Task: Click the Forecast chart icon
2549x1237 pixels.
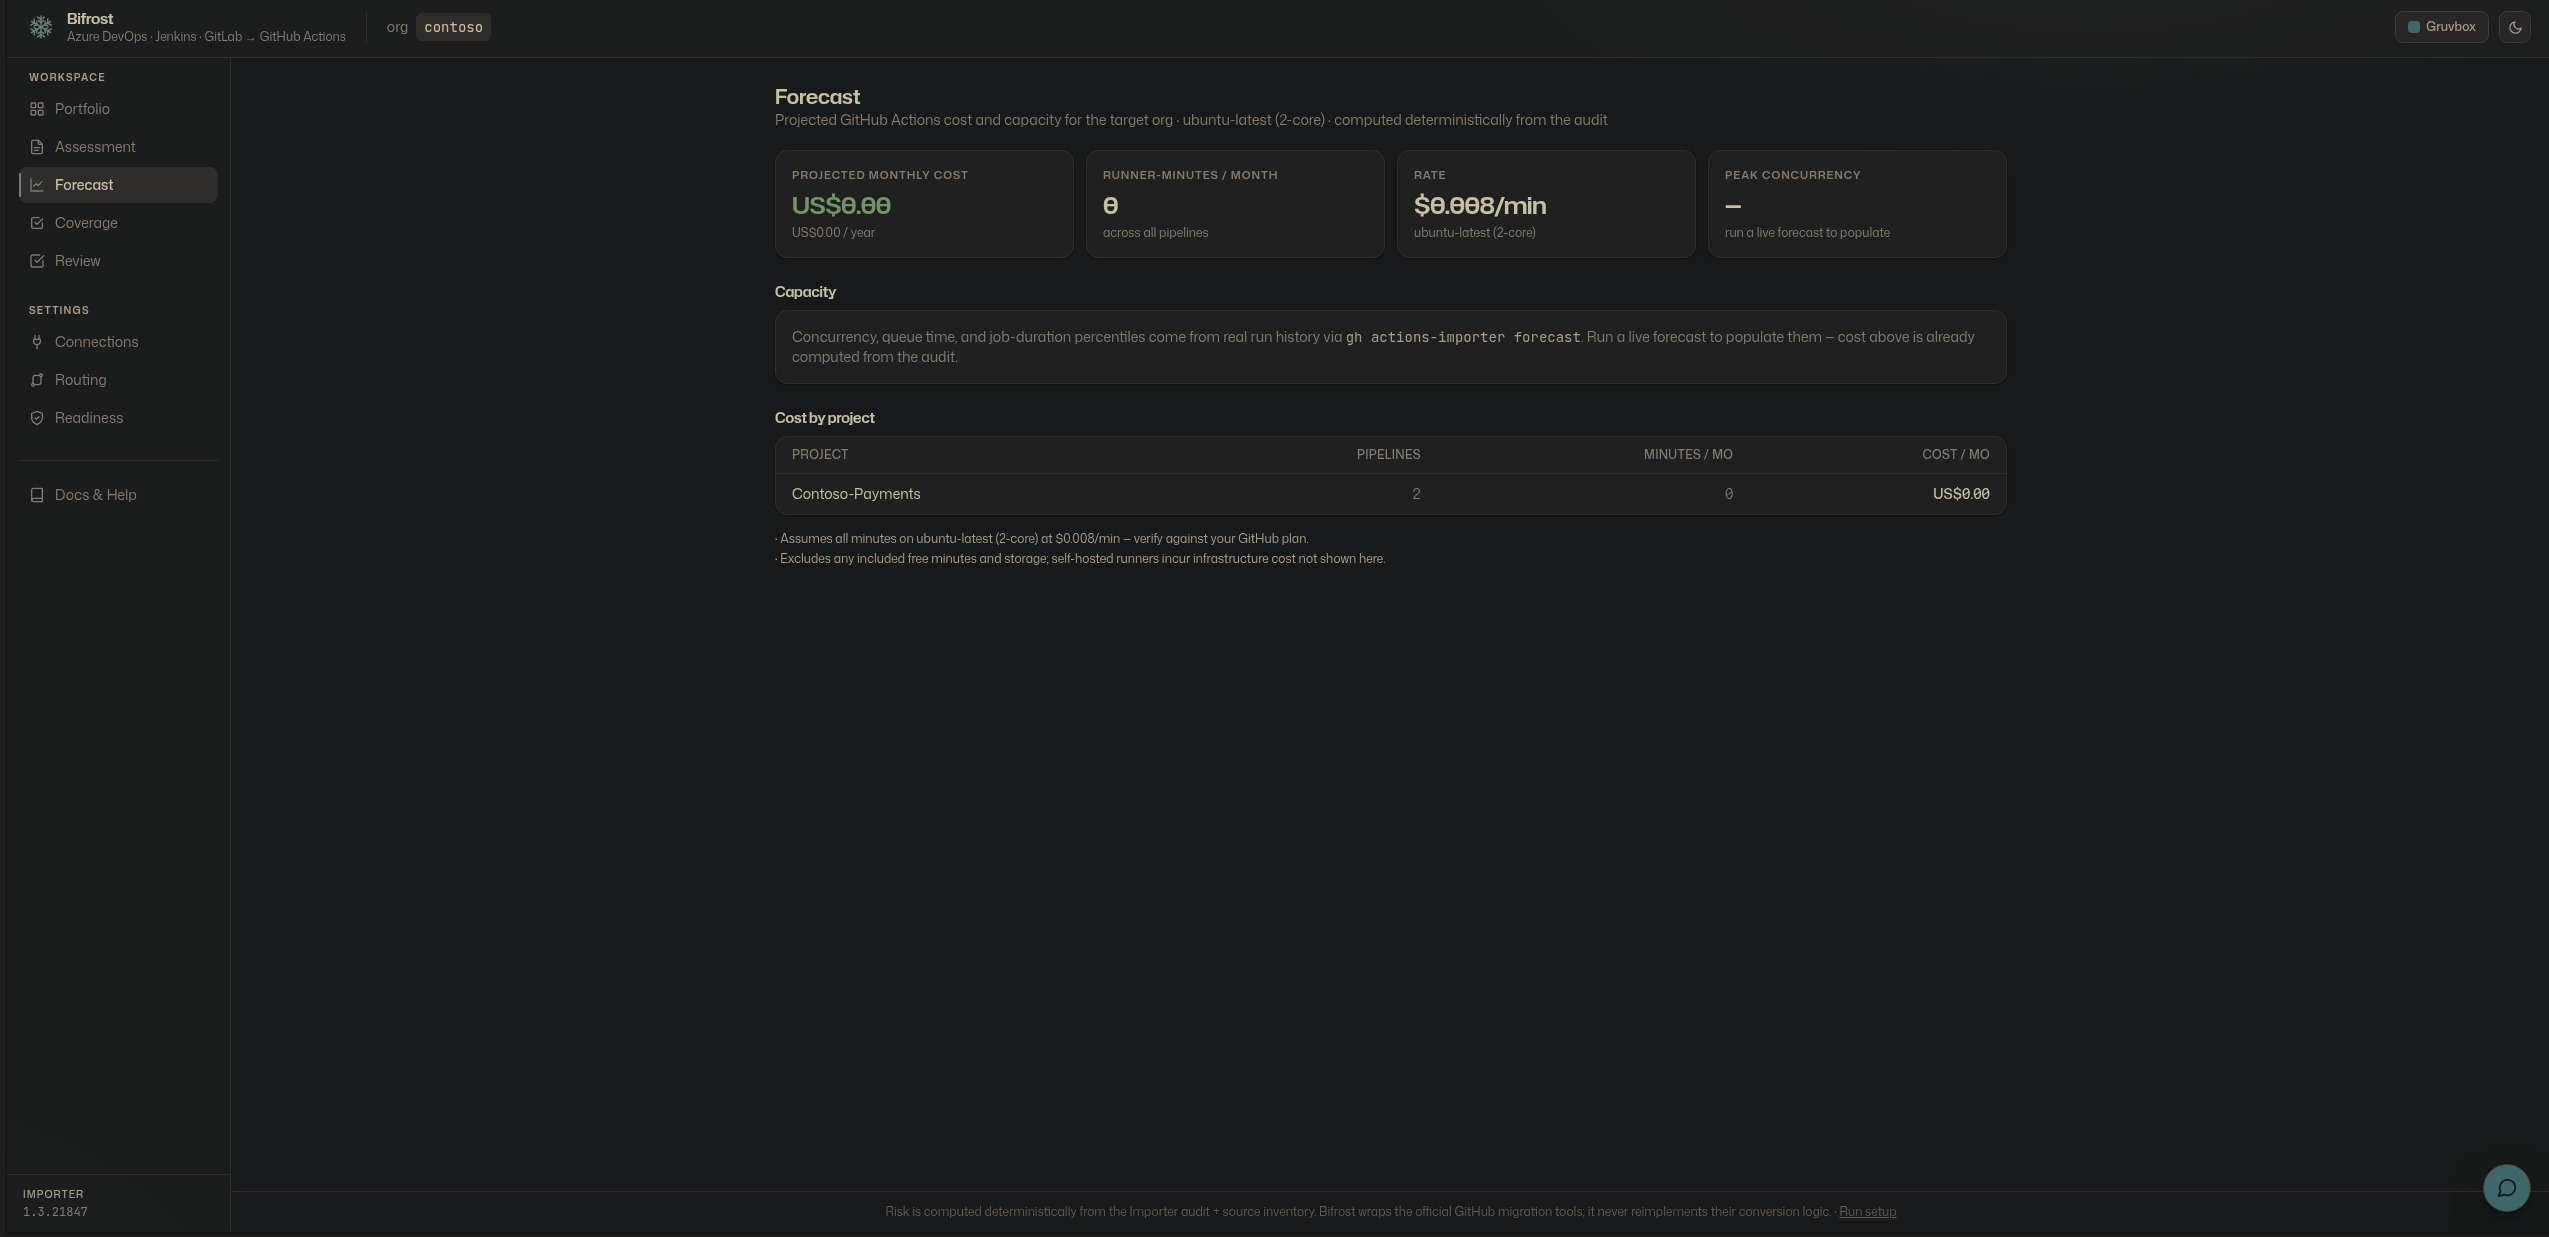Action: pyautogui.click(x=37, y=185)
